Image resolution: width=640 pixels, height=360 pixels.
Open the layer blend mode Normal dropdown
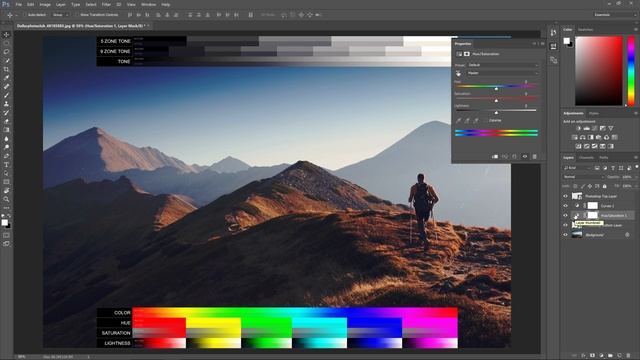tap(584, 177)
